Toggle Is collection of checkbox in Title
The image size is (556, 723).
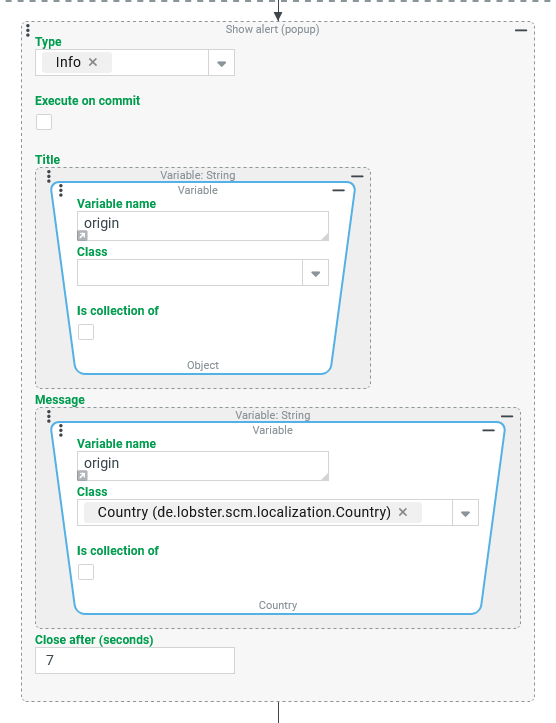click(86, 332)
